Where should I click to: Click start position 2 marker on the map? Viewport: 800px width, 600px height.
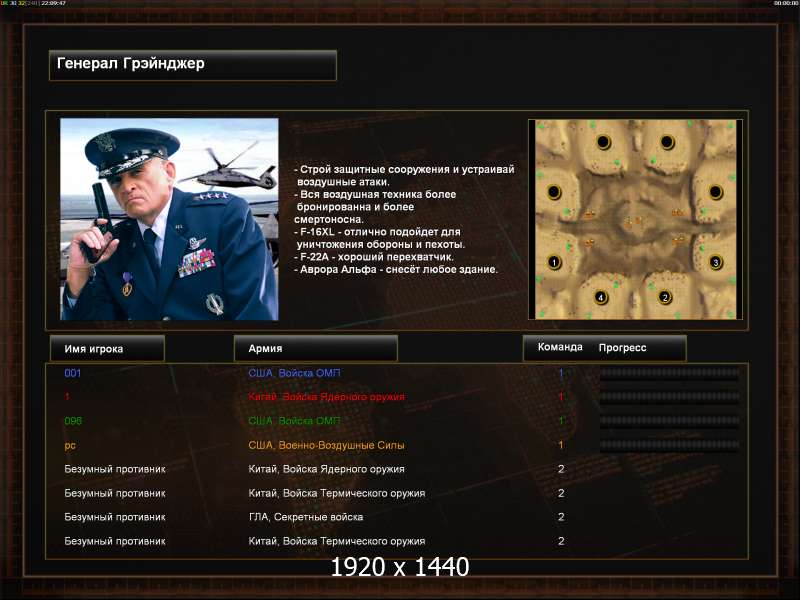pyautogui.click(x=664, y=297)
